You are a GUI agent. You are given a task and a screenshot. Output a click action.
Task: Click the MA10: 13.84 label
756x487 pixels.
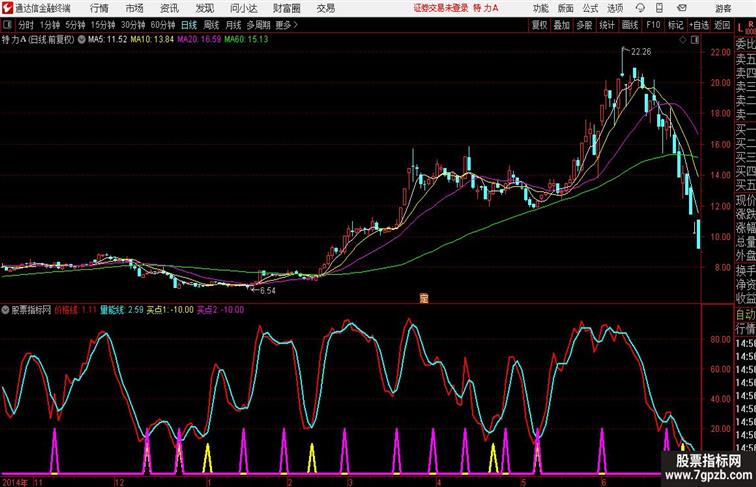pyautogui.click(x=152, y=40)
